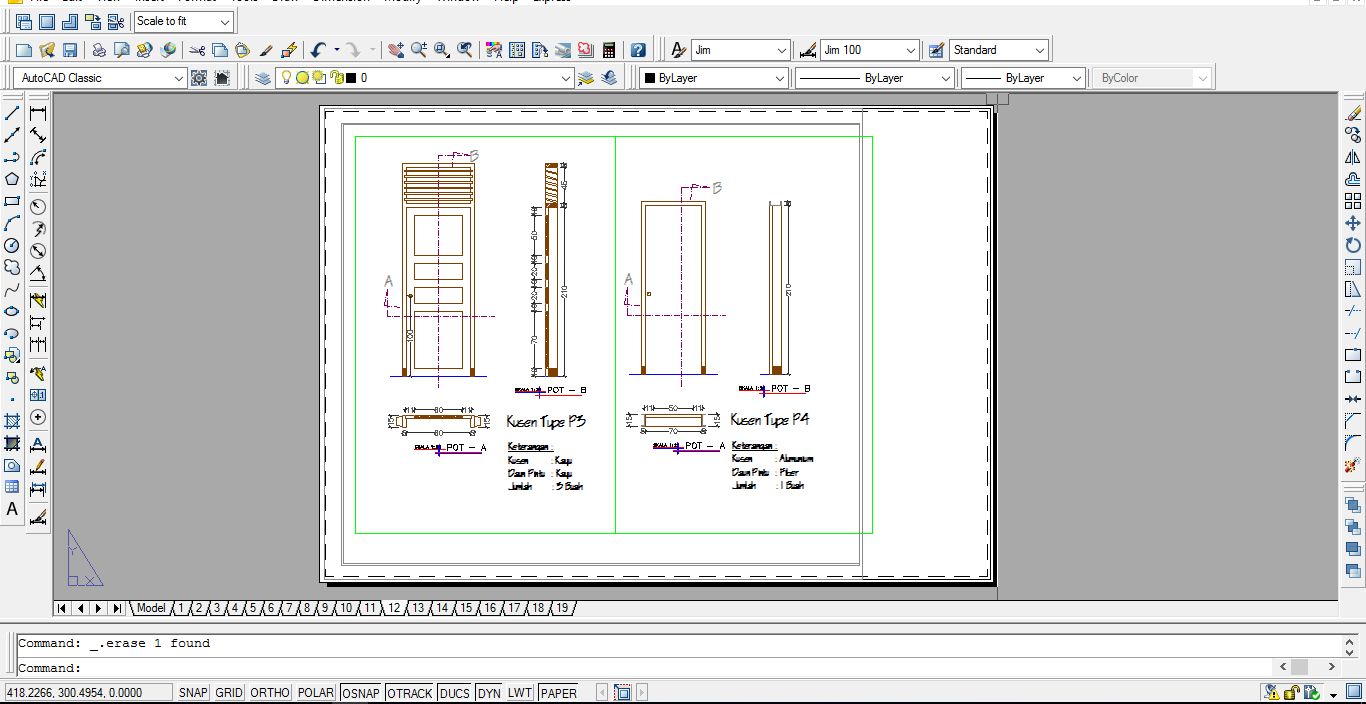This screenshot has width=1366, height=704.
Task: Open the Layer Properties Manager icon
Action: 263,78
